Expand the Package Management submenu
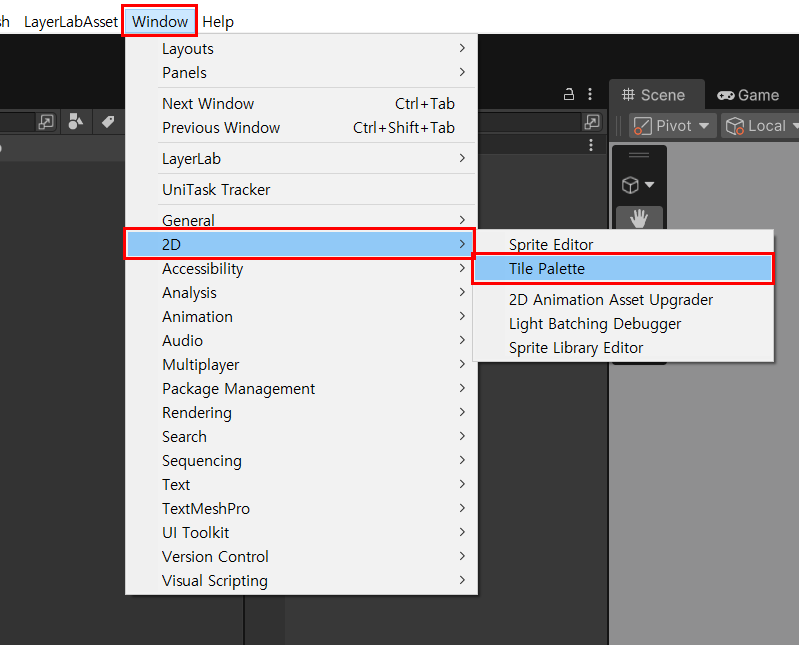Screen dimensions: 799x645 coord(301,388)
